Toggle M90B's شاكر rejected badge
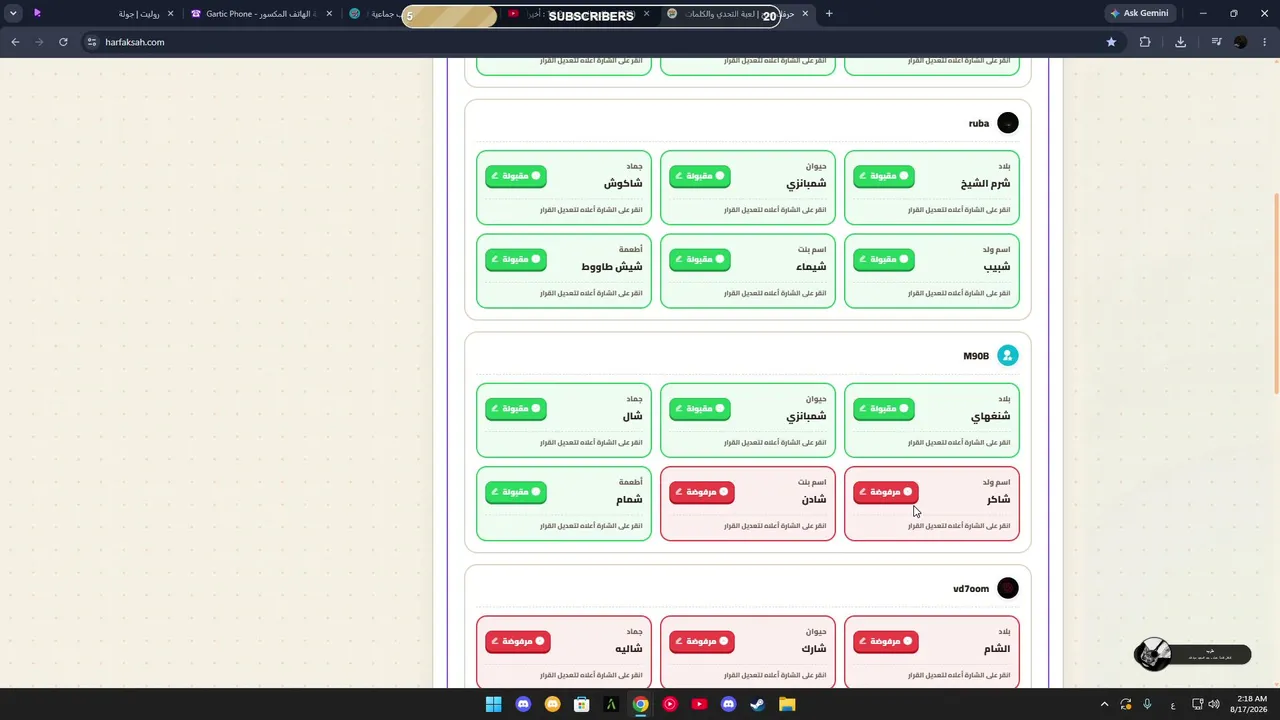Viewport: 1280px width, 720px height. click(x=885, y=492)
